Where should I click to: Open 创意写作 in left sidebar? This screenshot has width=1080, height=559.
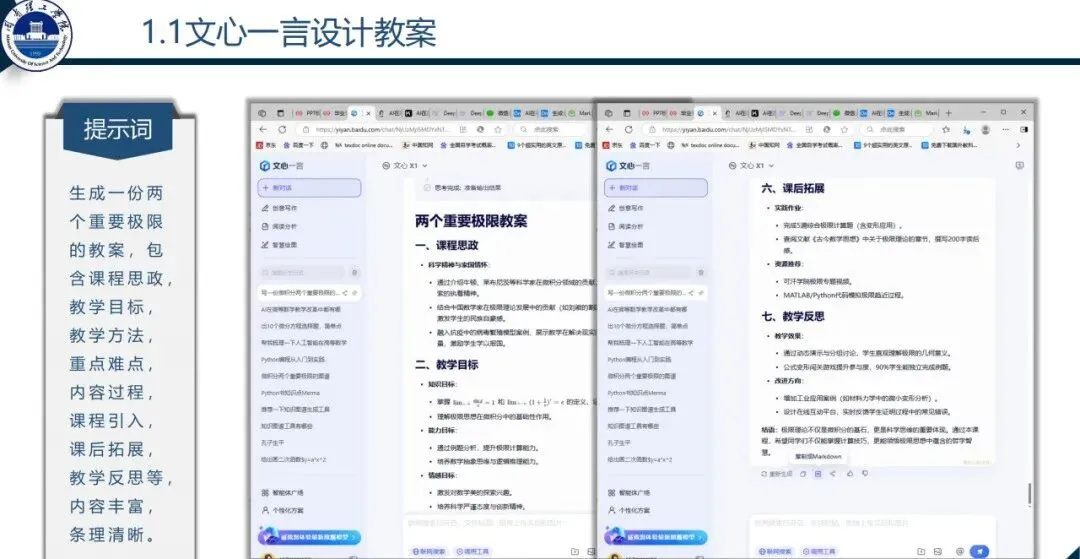click(279, 207)
